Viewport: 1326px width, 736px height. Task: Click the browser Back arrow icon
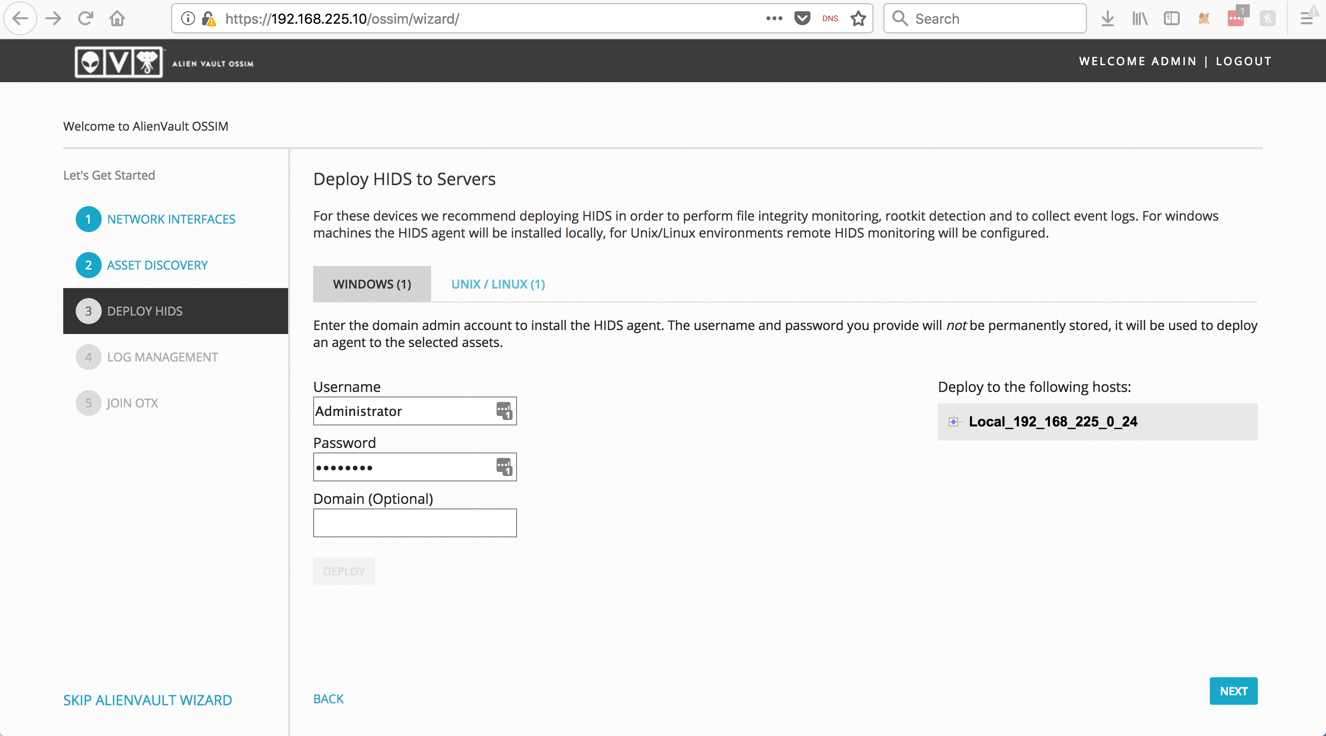20,18
